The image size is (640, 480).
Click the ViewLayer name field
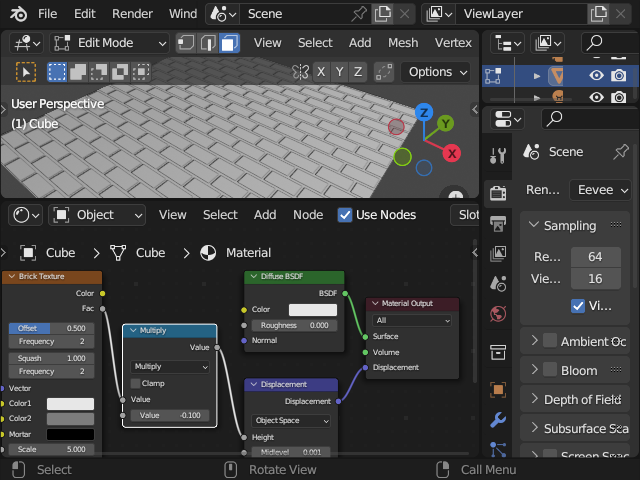point(522,14)
